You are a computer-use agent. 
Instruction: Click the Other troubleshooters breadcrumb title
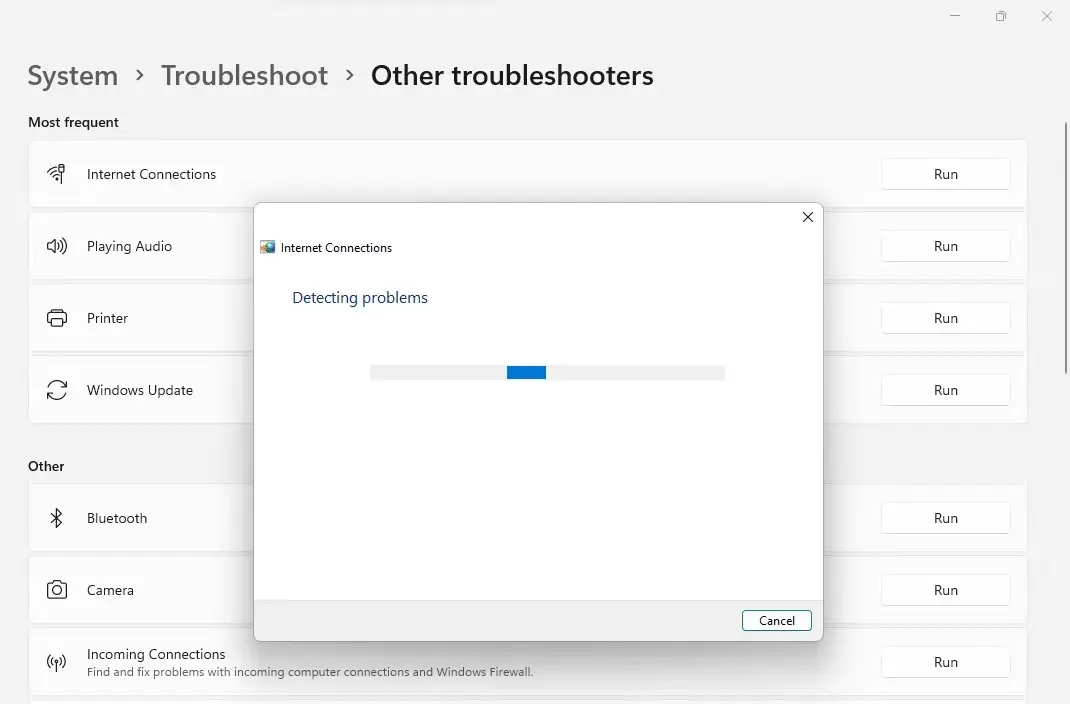point(512,75)
